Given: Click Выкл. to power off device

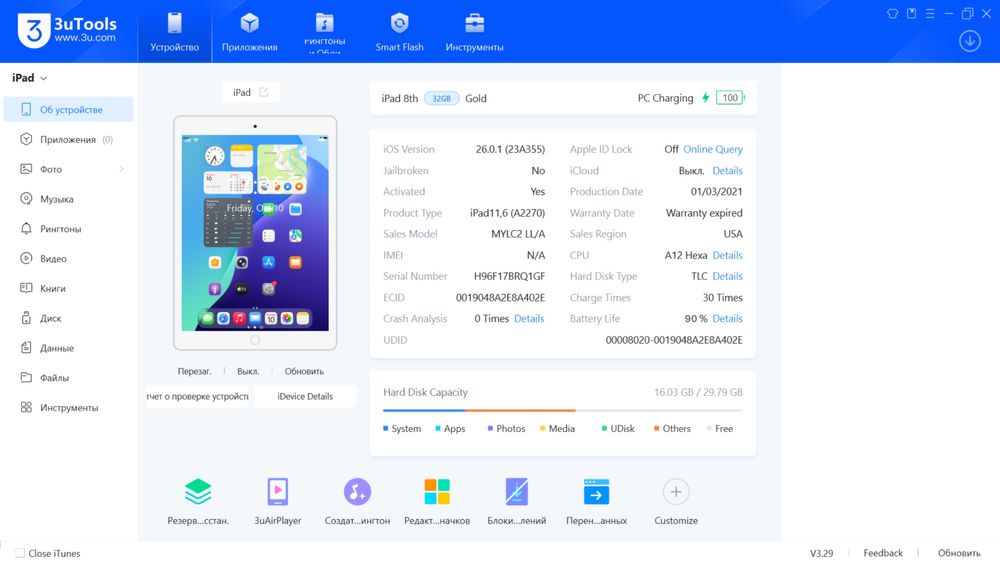Looking at the screenshot, I should click(x=248, y=371).
